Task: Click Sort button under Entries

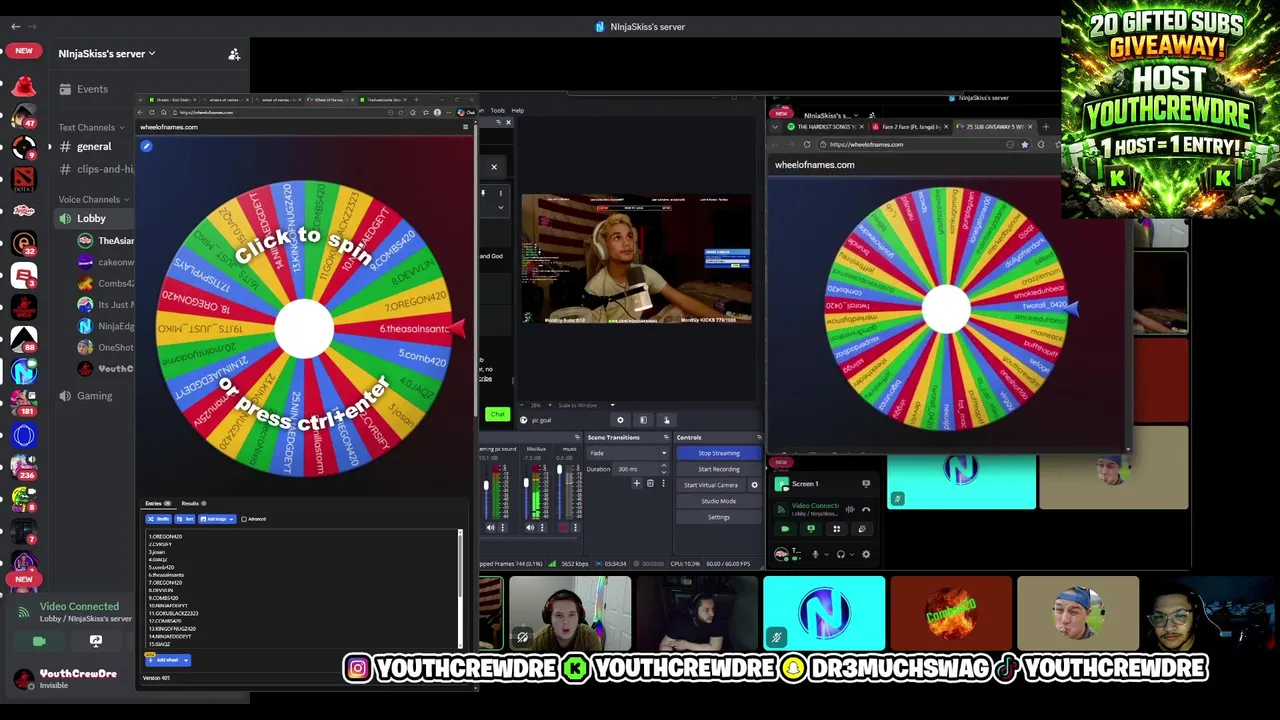Action: click(x=185, y=519)
